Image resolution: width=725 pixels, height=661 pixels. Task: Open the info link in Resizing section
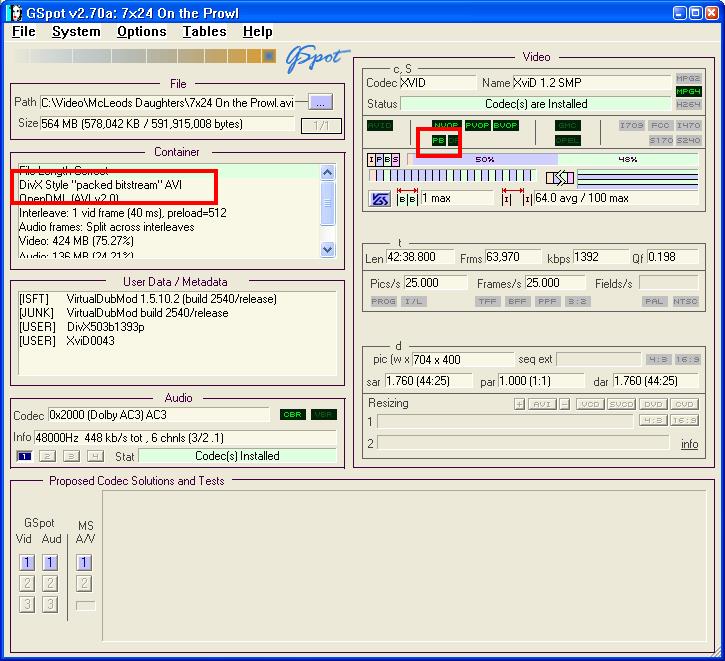click(689, 444)
